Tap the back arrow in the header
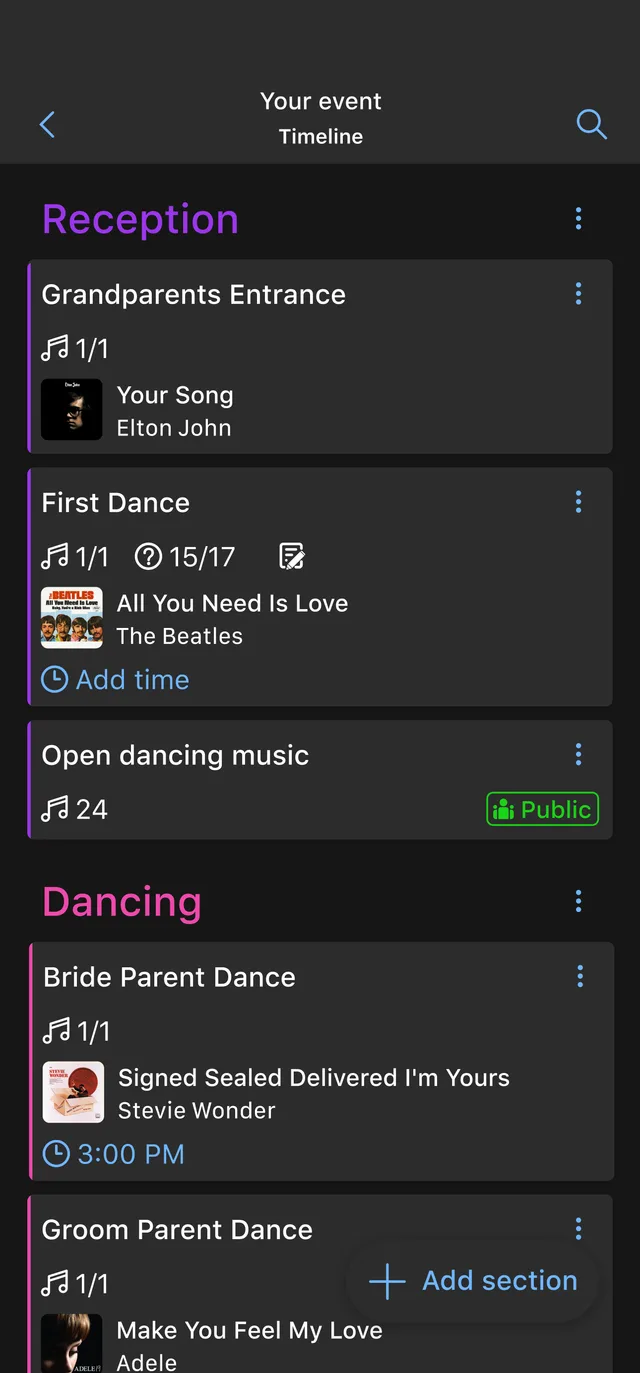The image size is (640, 1373). (47, 124)
